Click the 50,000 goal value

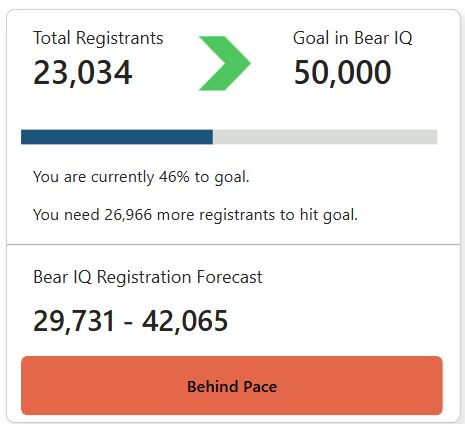pyautogui.click(x=342, y=72)
